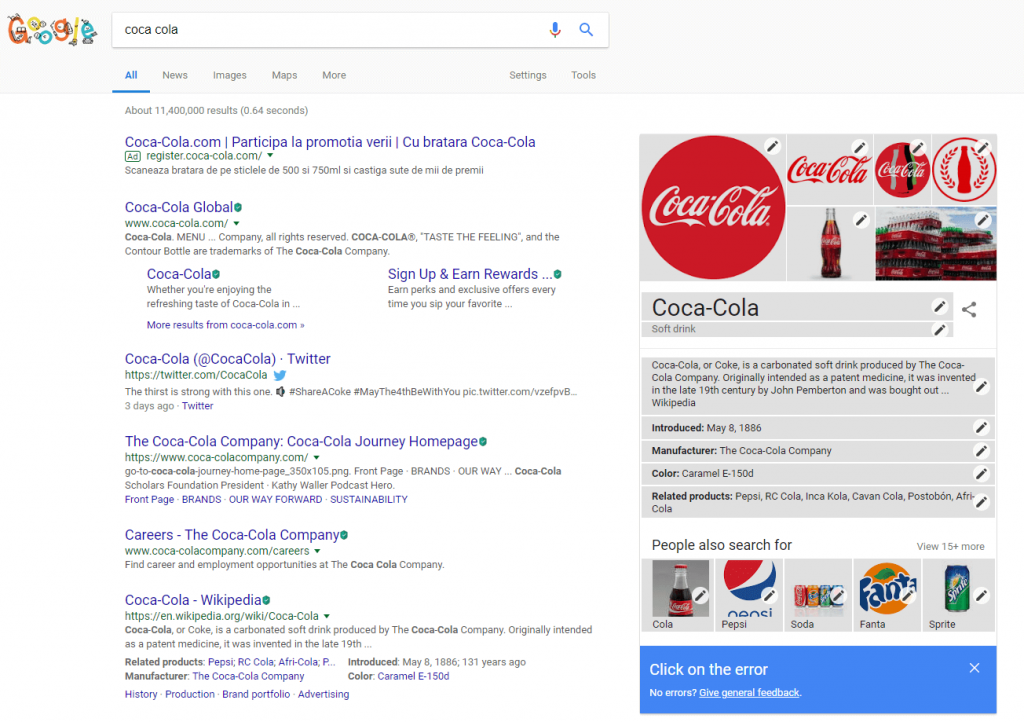Open the Coca-Cola.com promotion ad link

click(x=330, y=142)
